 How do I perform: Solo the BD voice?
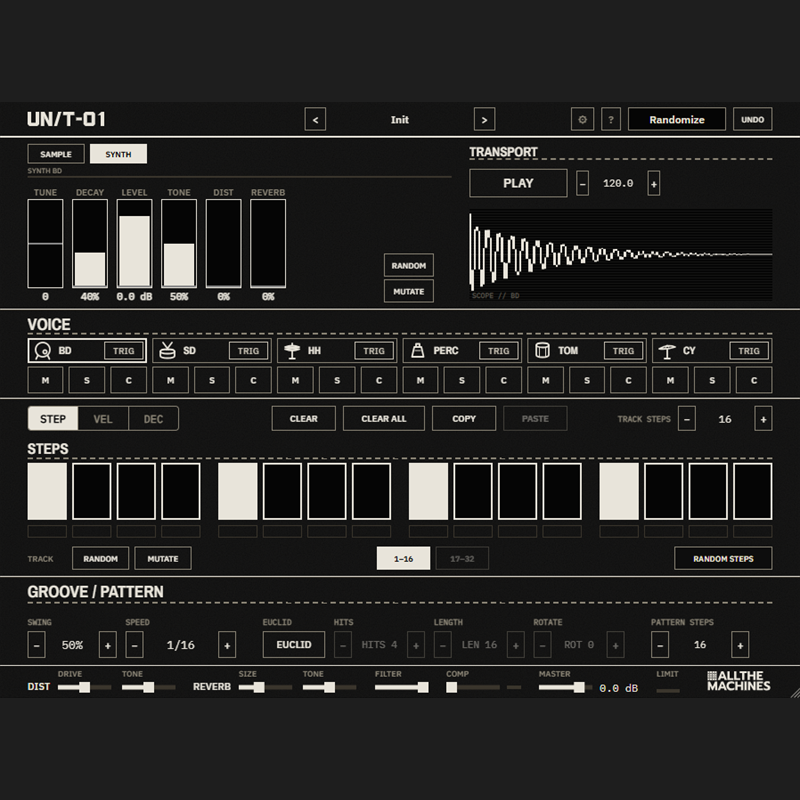[87, 380]
